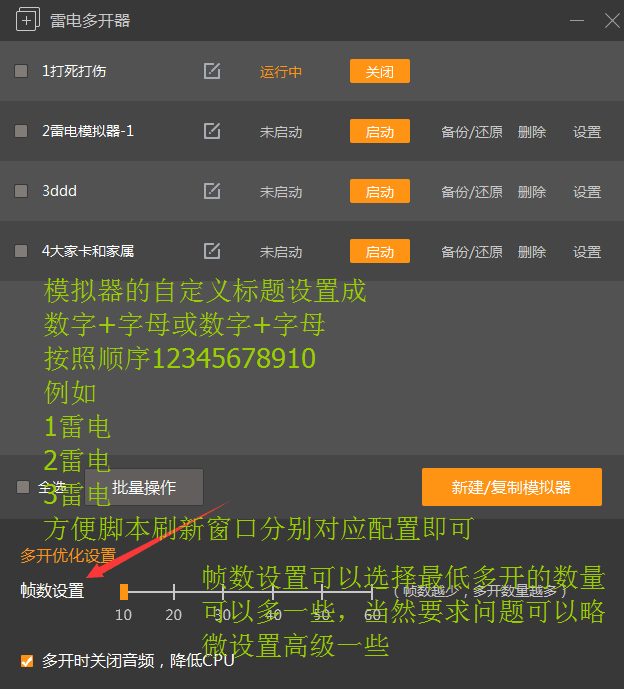This screenshot has width=624, height=689.
Task: Check the box for 2雷电模拟器-1
Action: tap(21, 131)
